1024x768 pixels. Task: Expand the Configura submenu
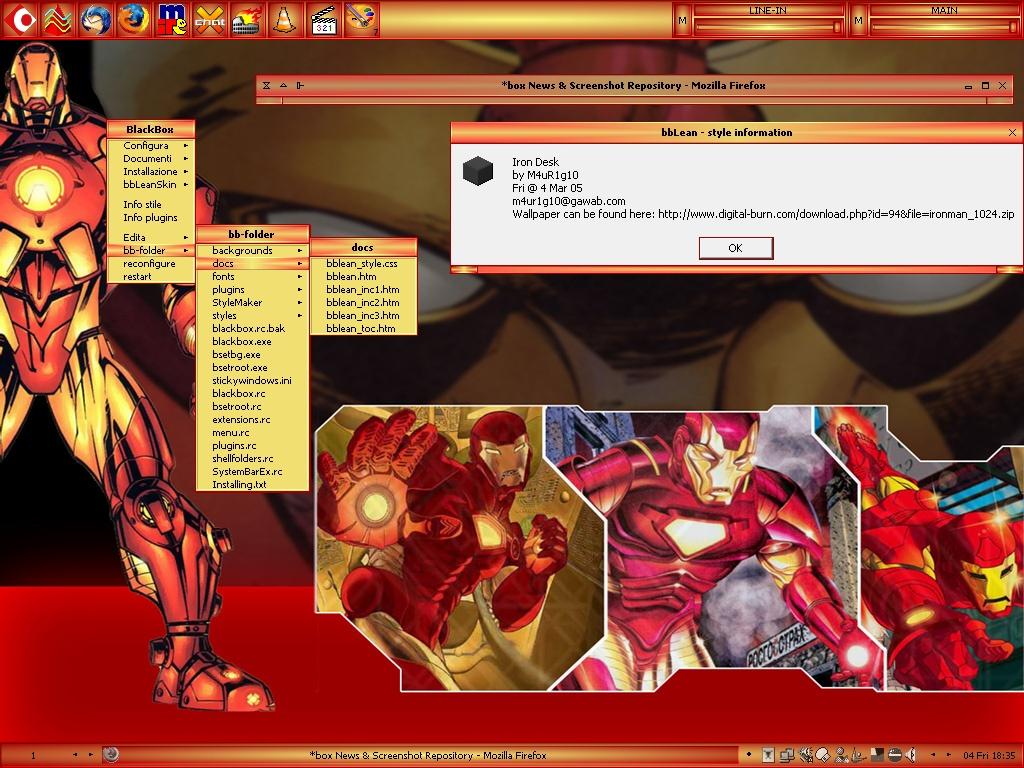coord(151,146)
